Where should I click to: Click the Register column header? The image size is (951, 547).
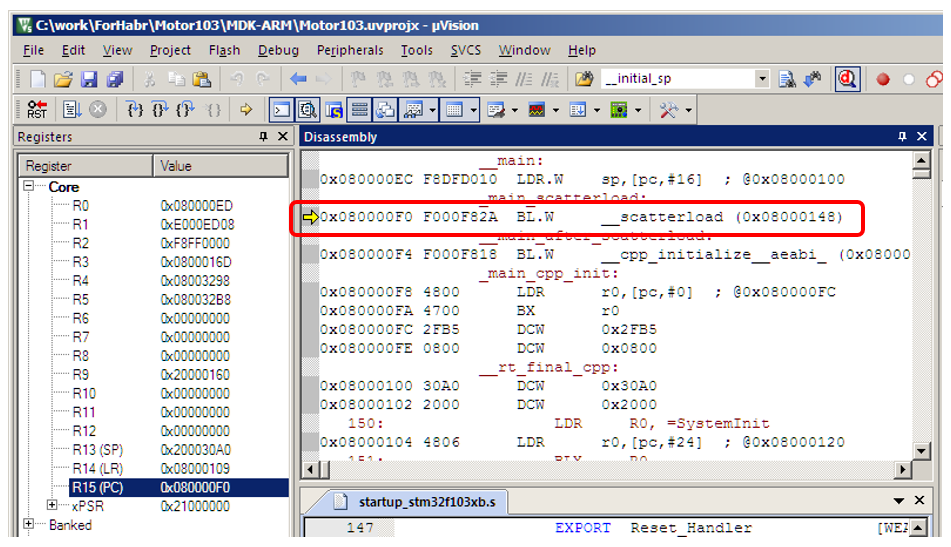pos(86,166)
